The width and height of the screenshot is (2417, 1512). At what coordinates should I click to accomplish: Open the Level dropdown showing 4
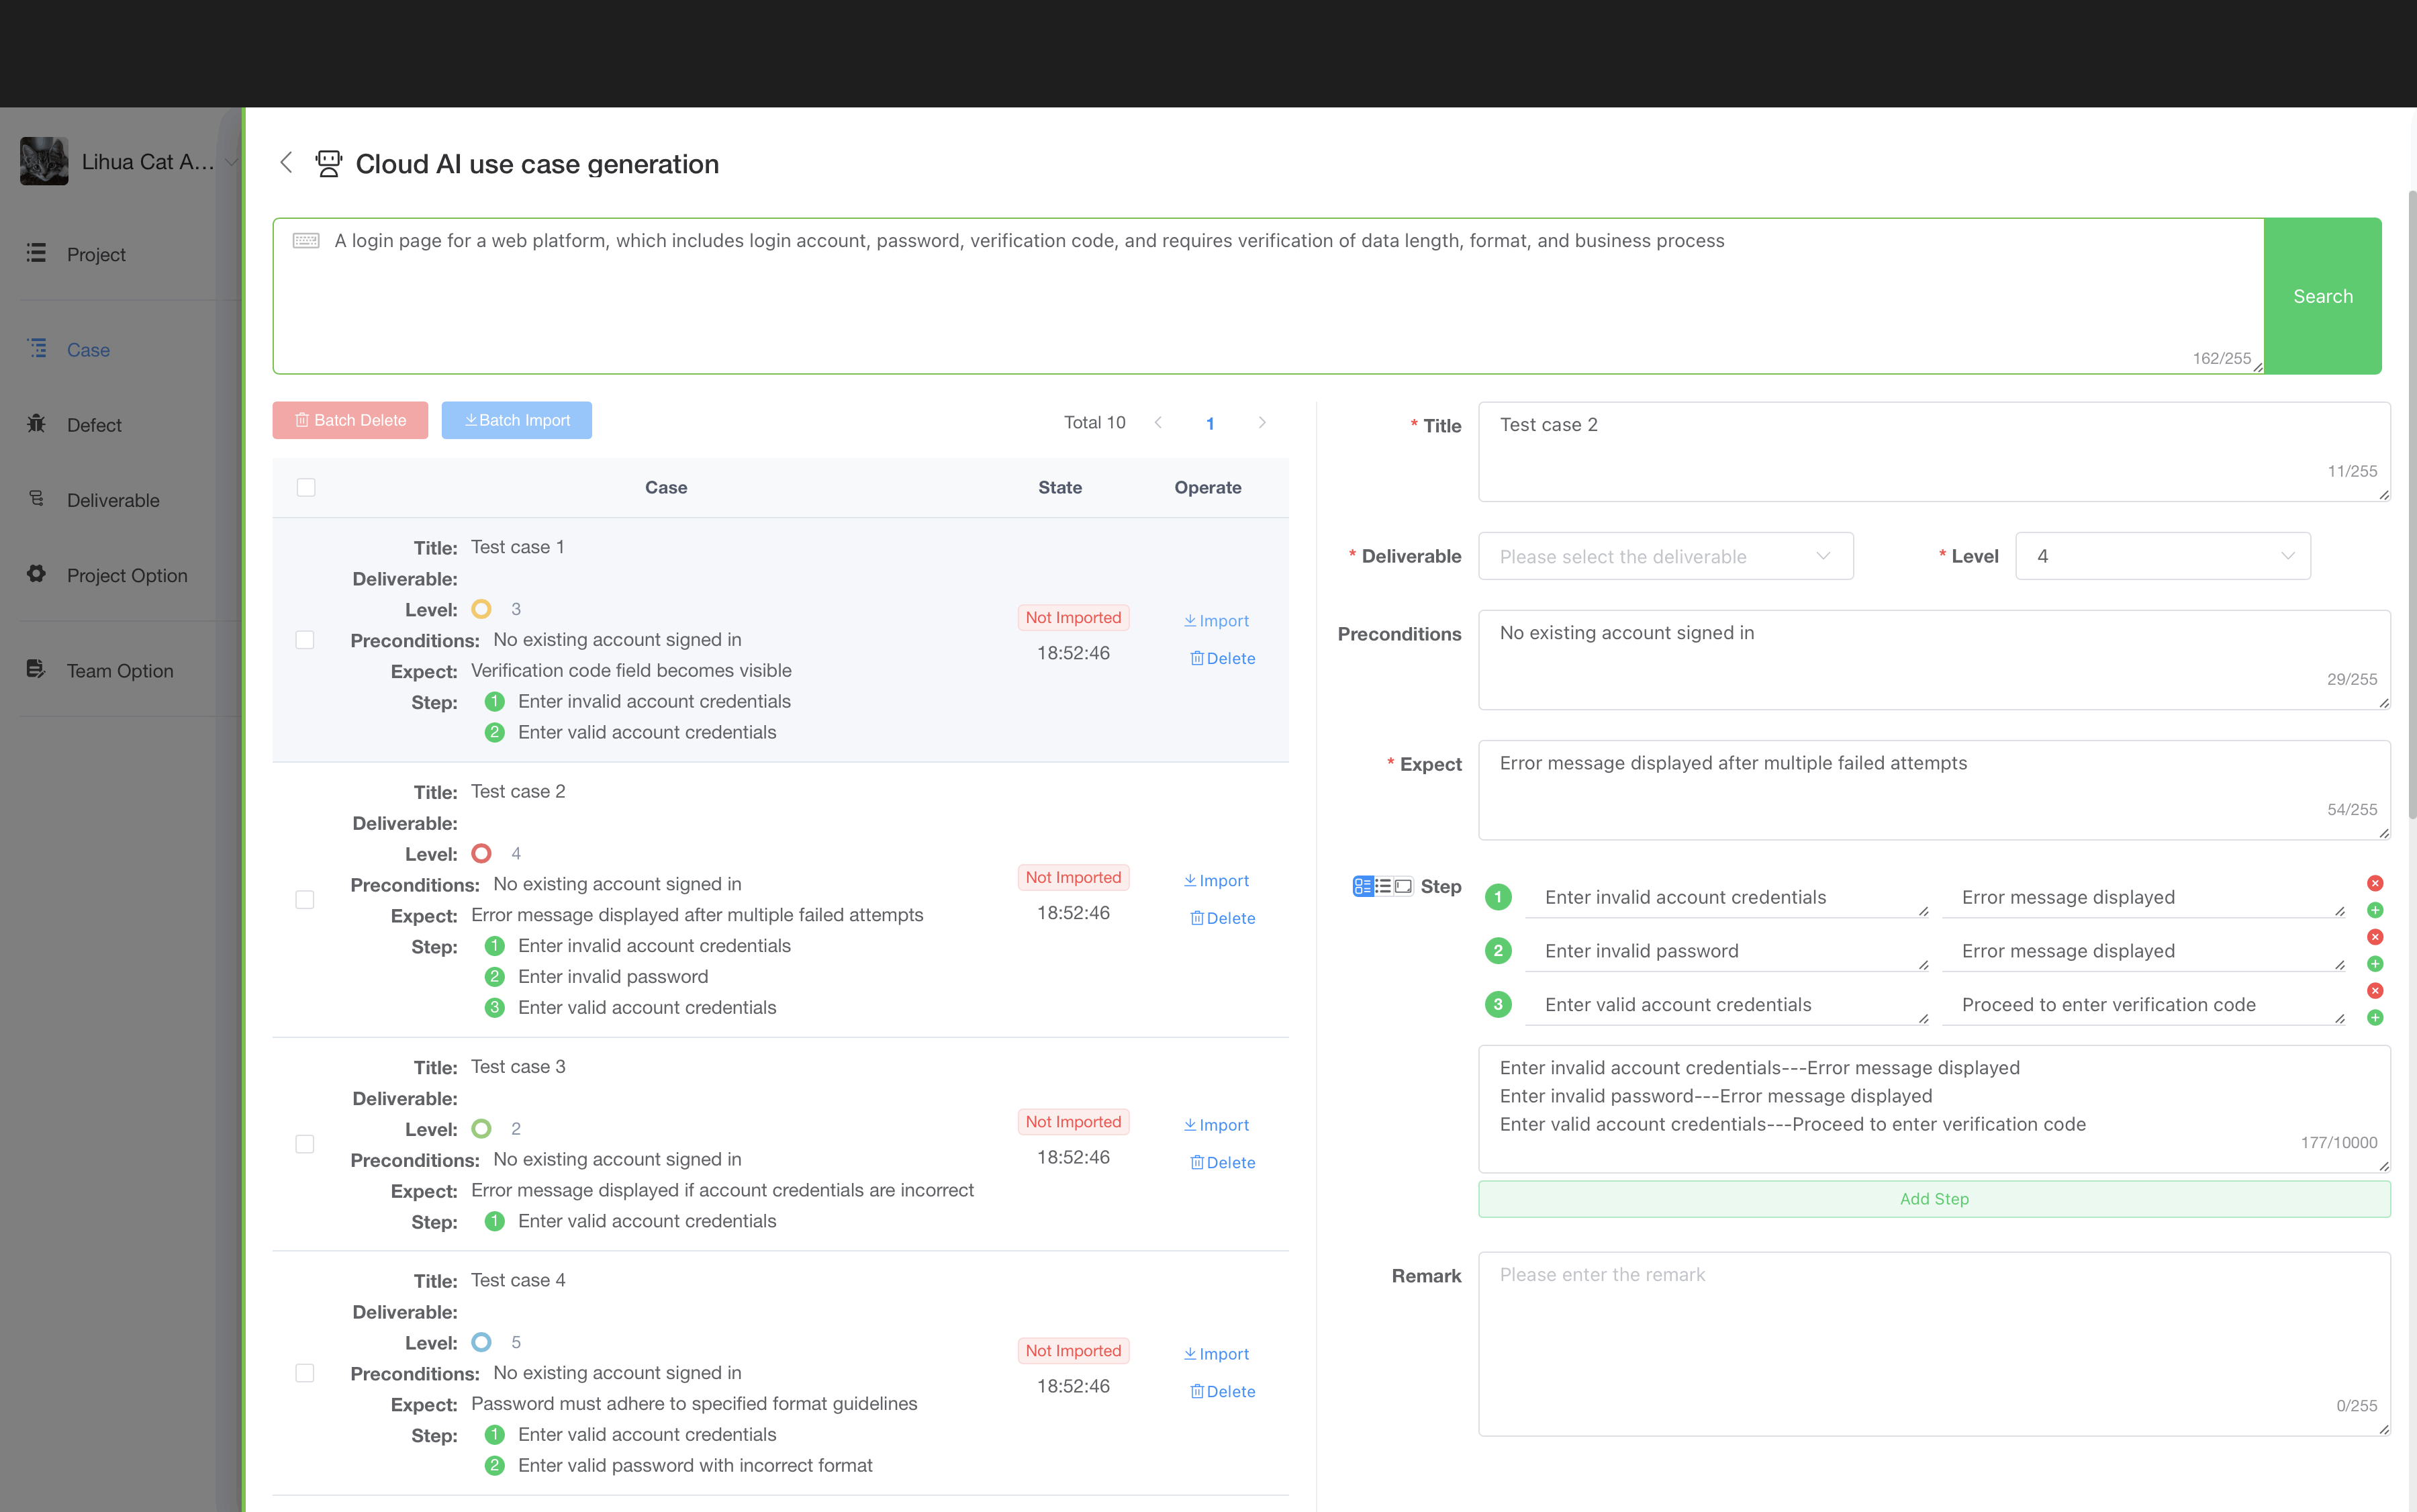pyautogui.click(x=2163, y=556)
